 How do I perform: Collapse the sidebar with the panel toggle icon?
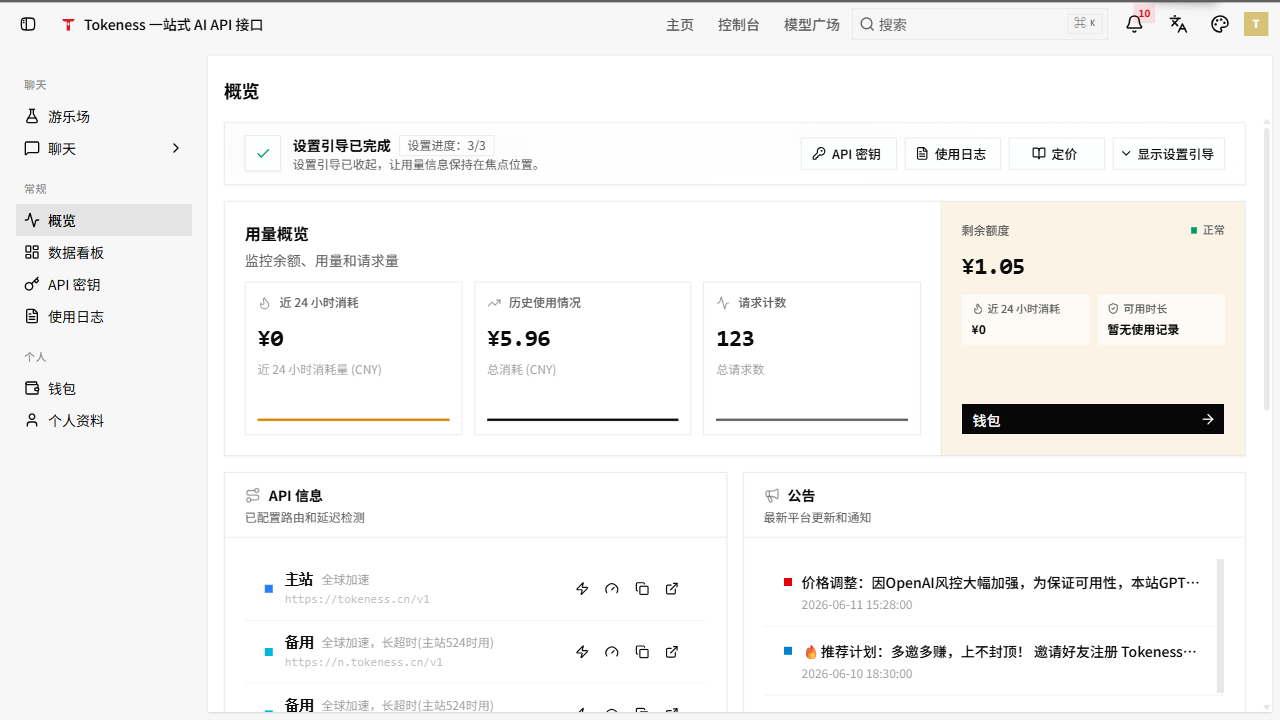[x=28, y=24]
